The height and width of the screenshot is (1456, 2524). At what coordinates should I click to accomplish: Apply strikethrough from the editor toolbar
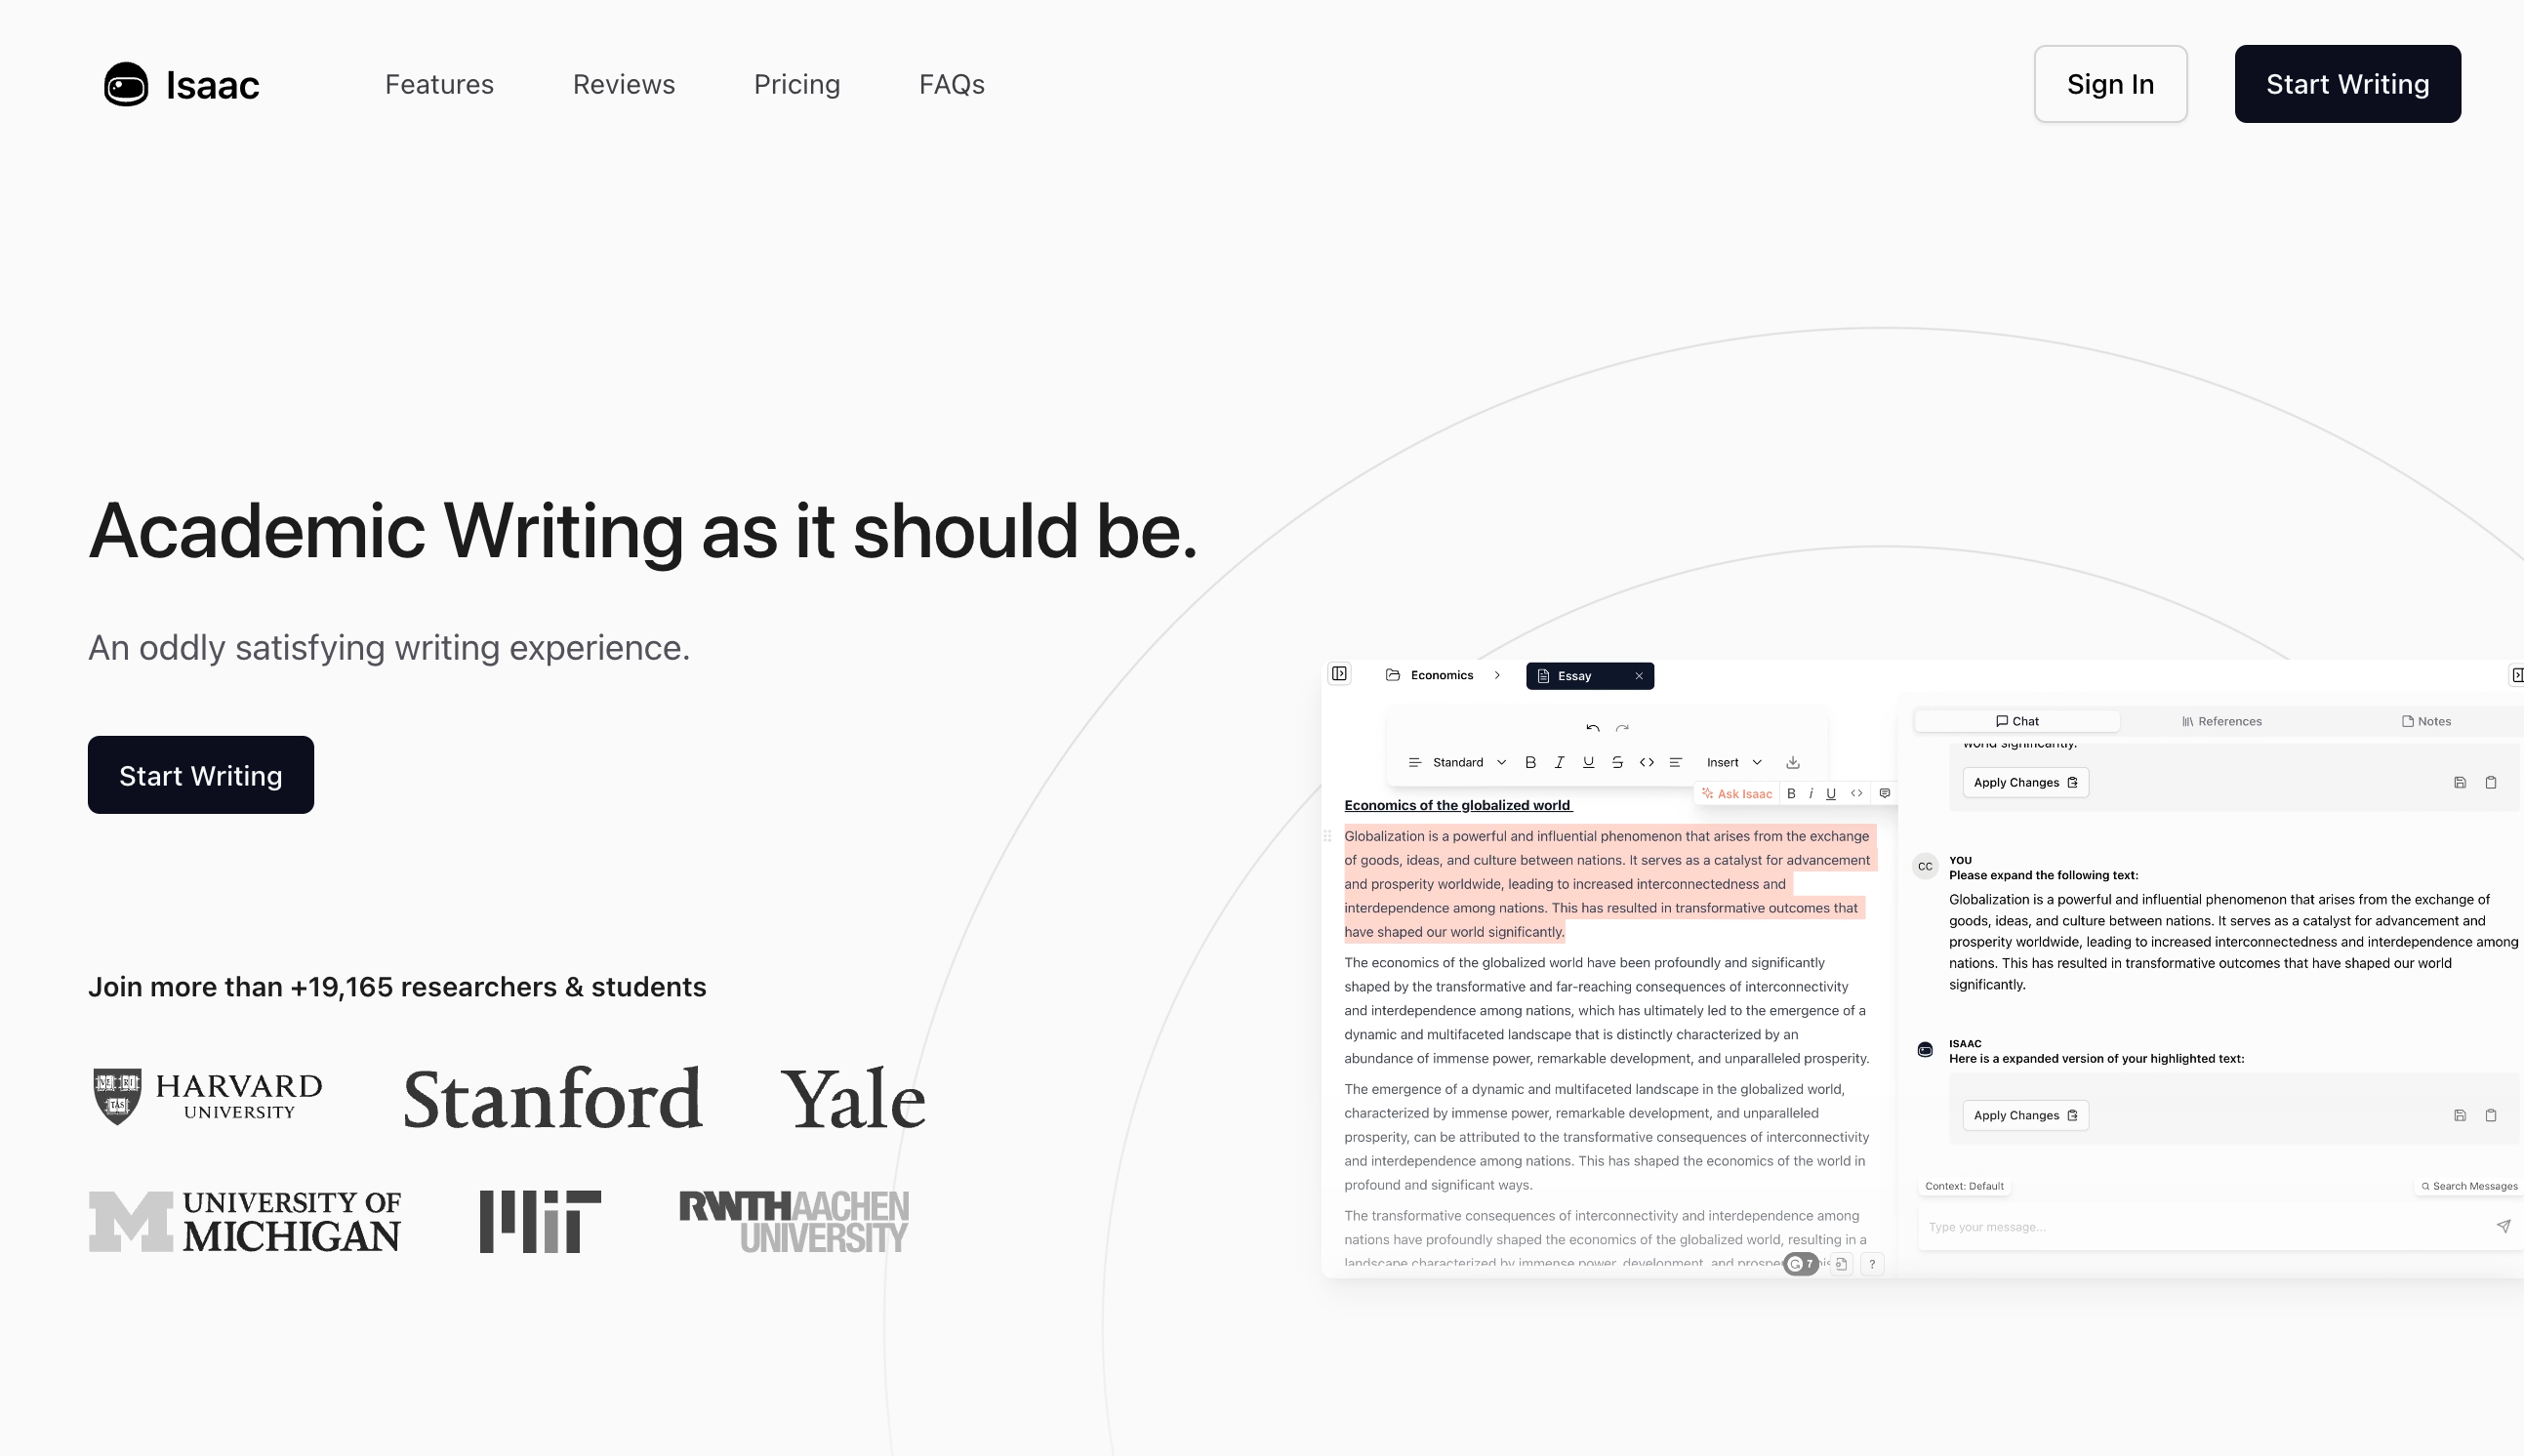1617,762
